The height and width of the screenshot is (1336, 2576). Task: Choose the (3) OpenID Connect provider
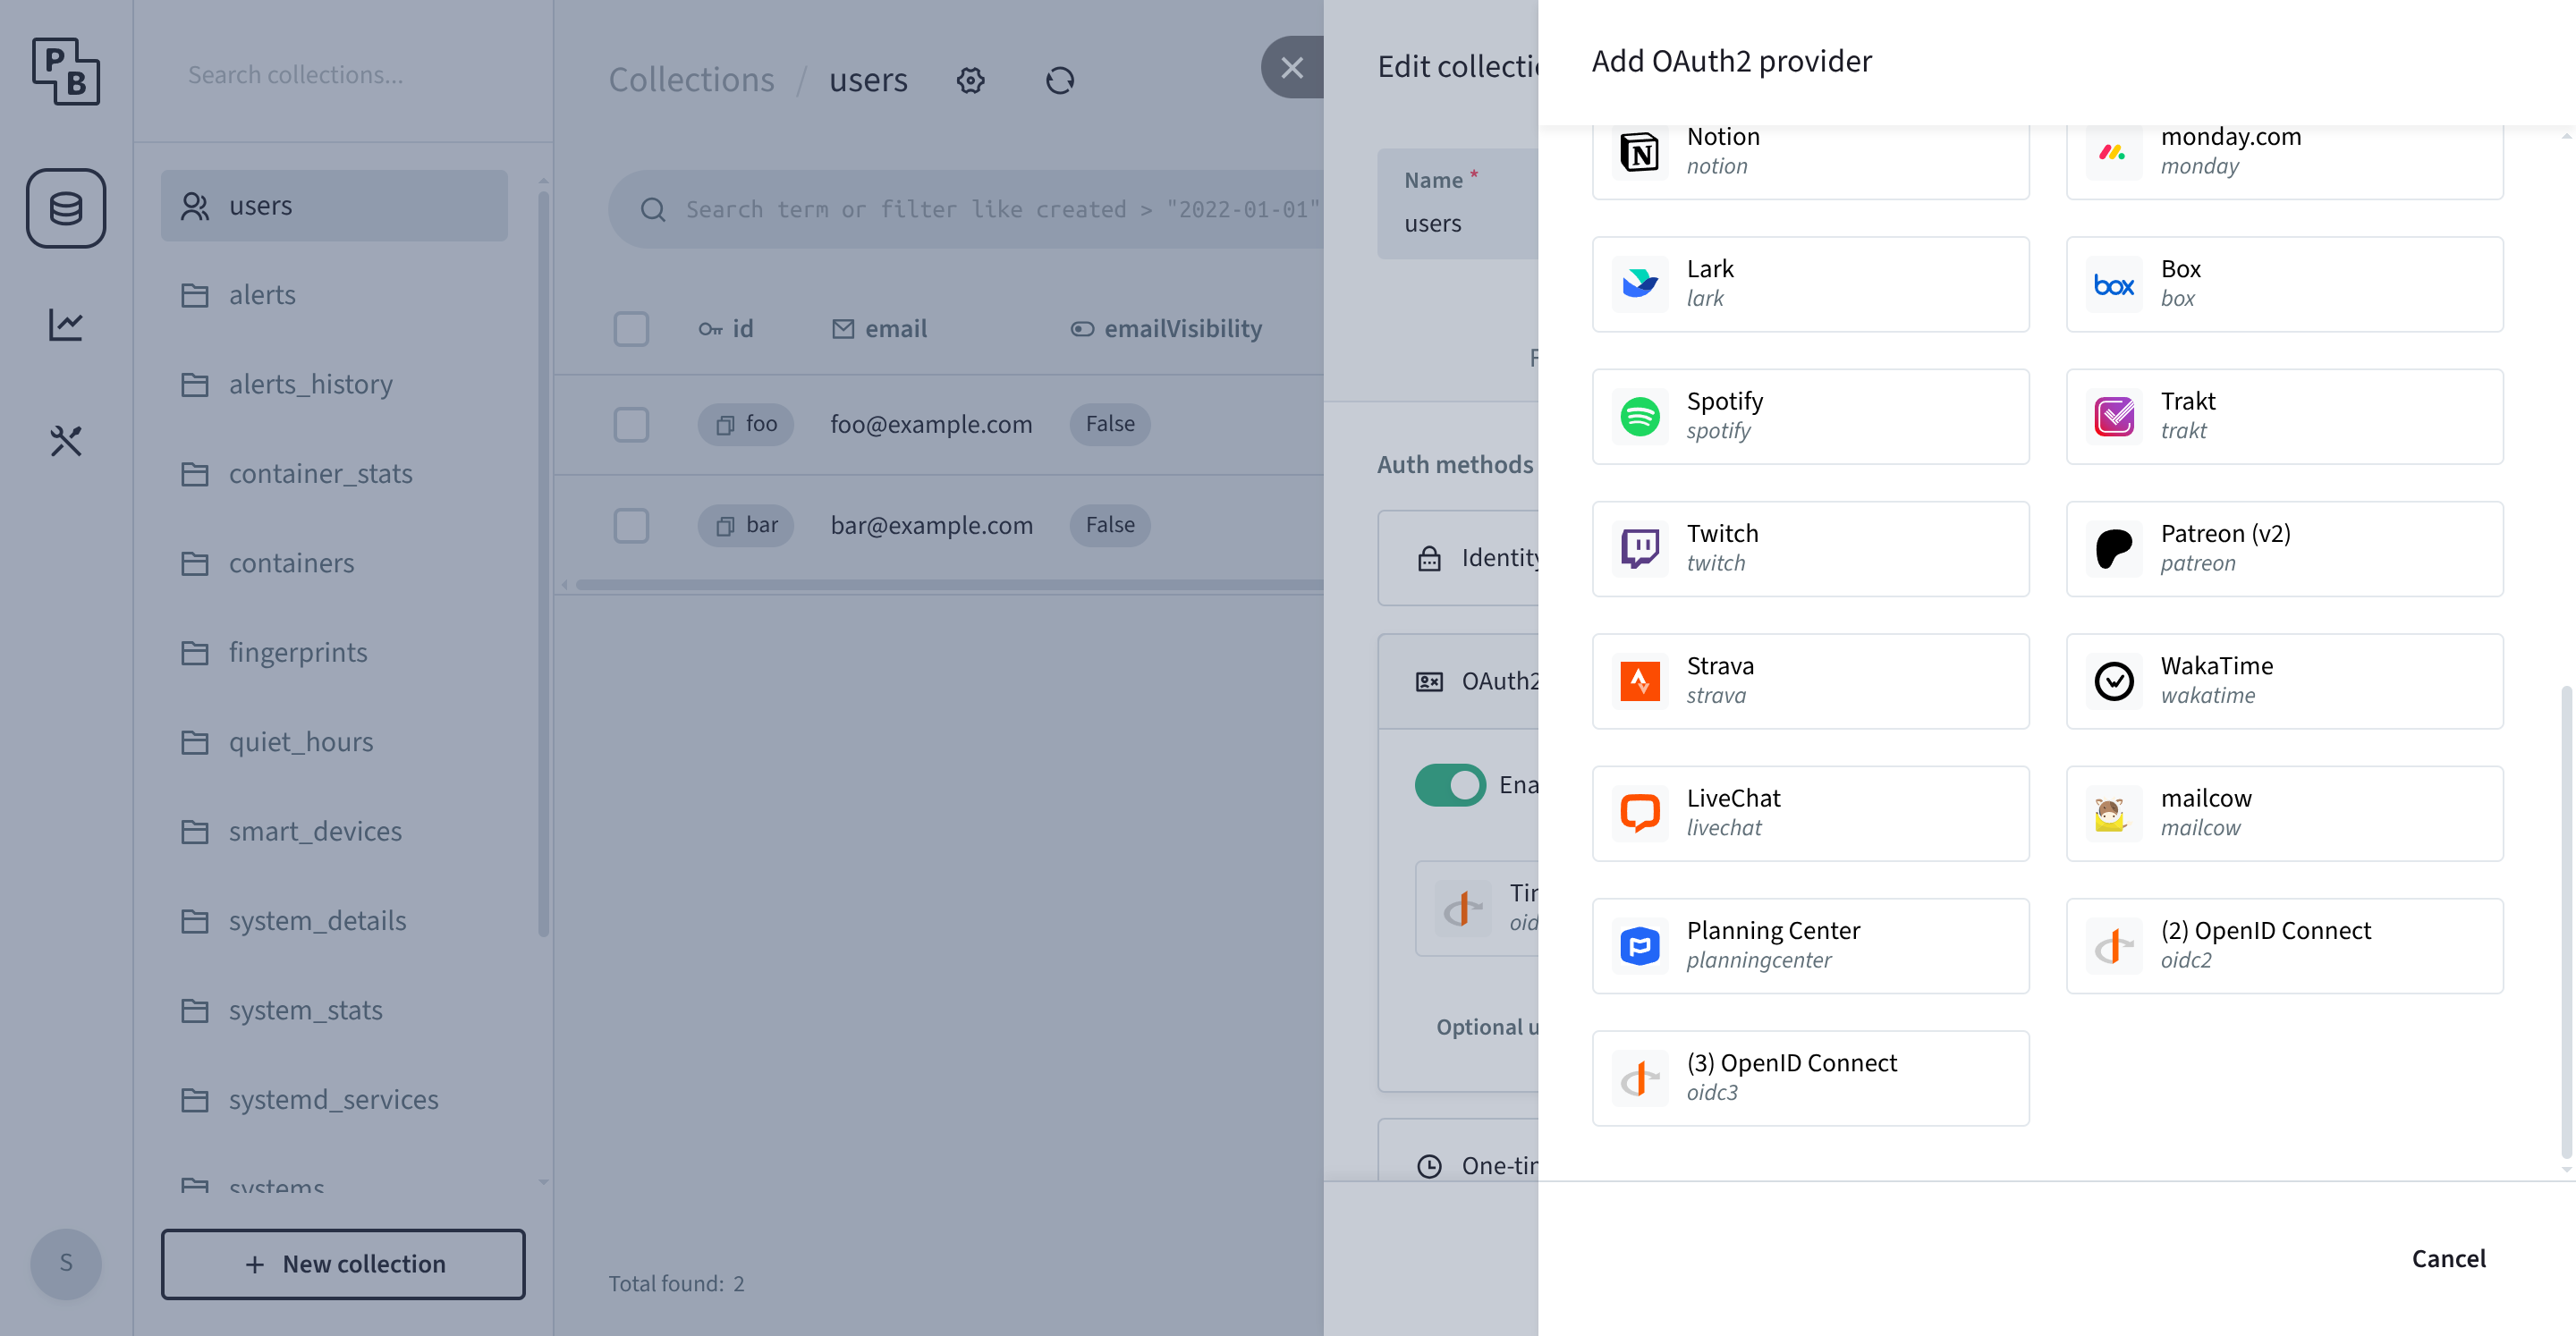1810,1078
